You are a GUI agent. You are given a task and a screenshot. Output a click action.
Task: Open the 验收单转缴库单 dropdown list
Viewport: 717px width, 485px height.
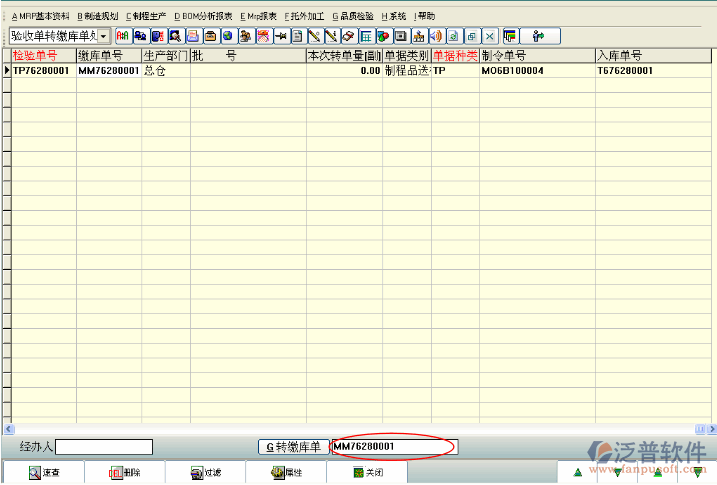click(104, 36)
